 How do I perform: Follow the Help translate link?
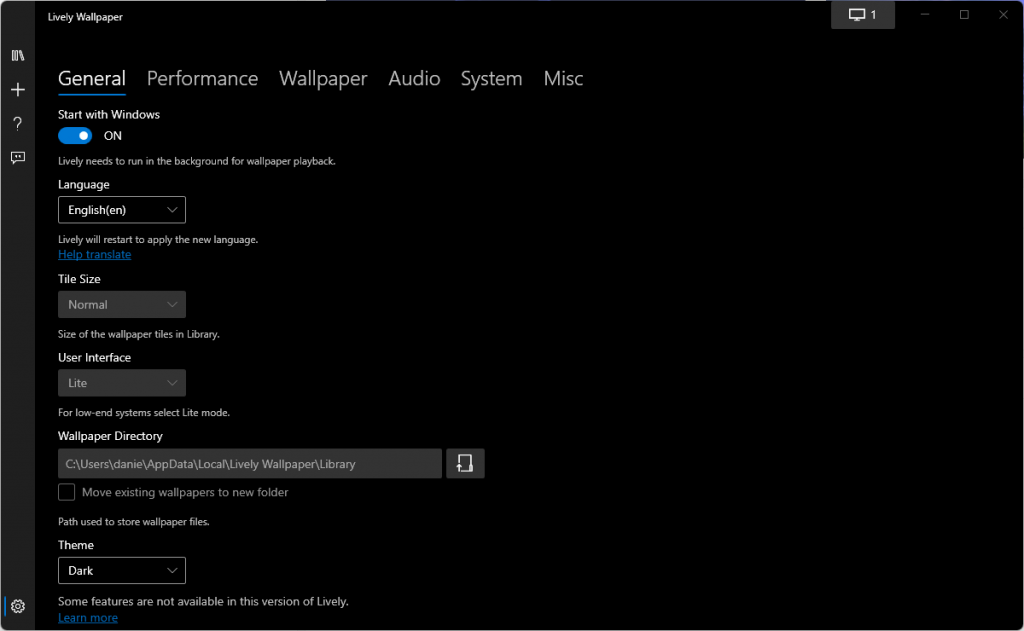coord(95,255)
